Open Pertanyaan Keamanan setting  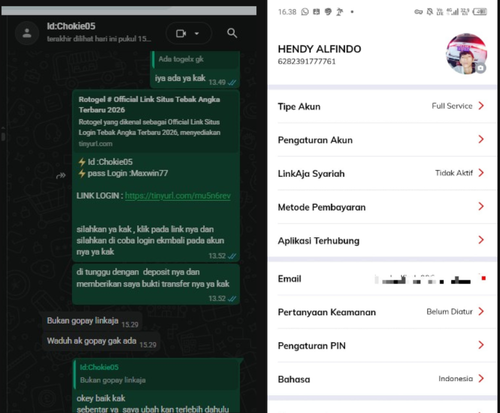382,312
